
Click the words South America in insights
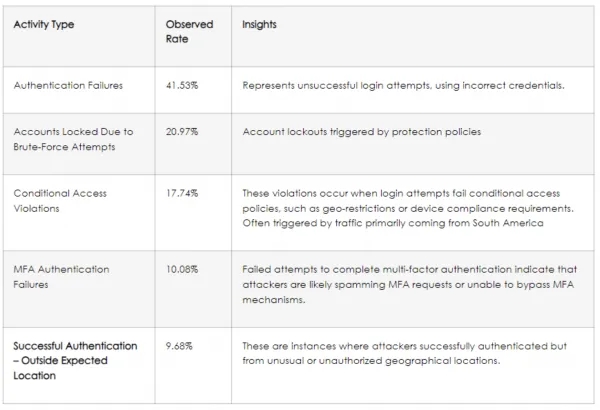(x=511, y=223)
